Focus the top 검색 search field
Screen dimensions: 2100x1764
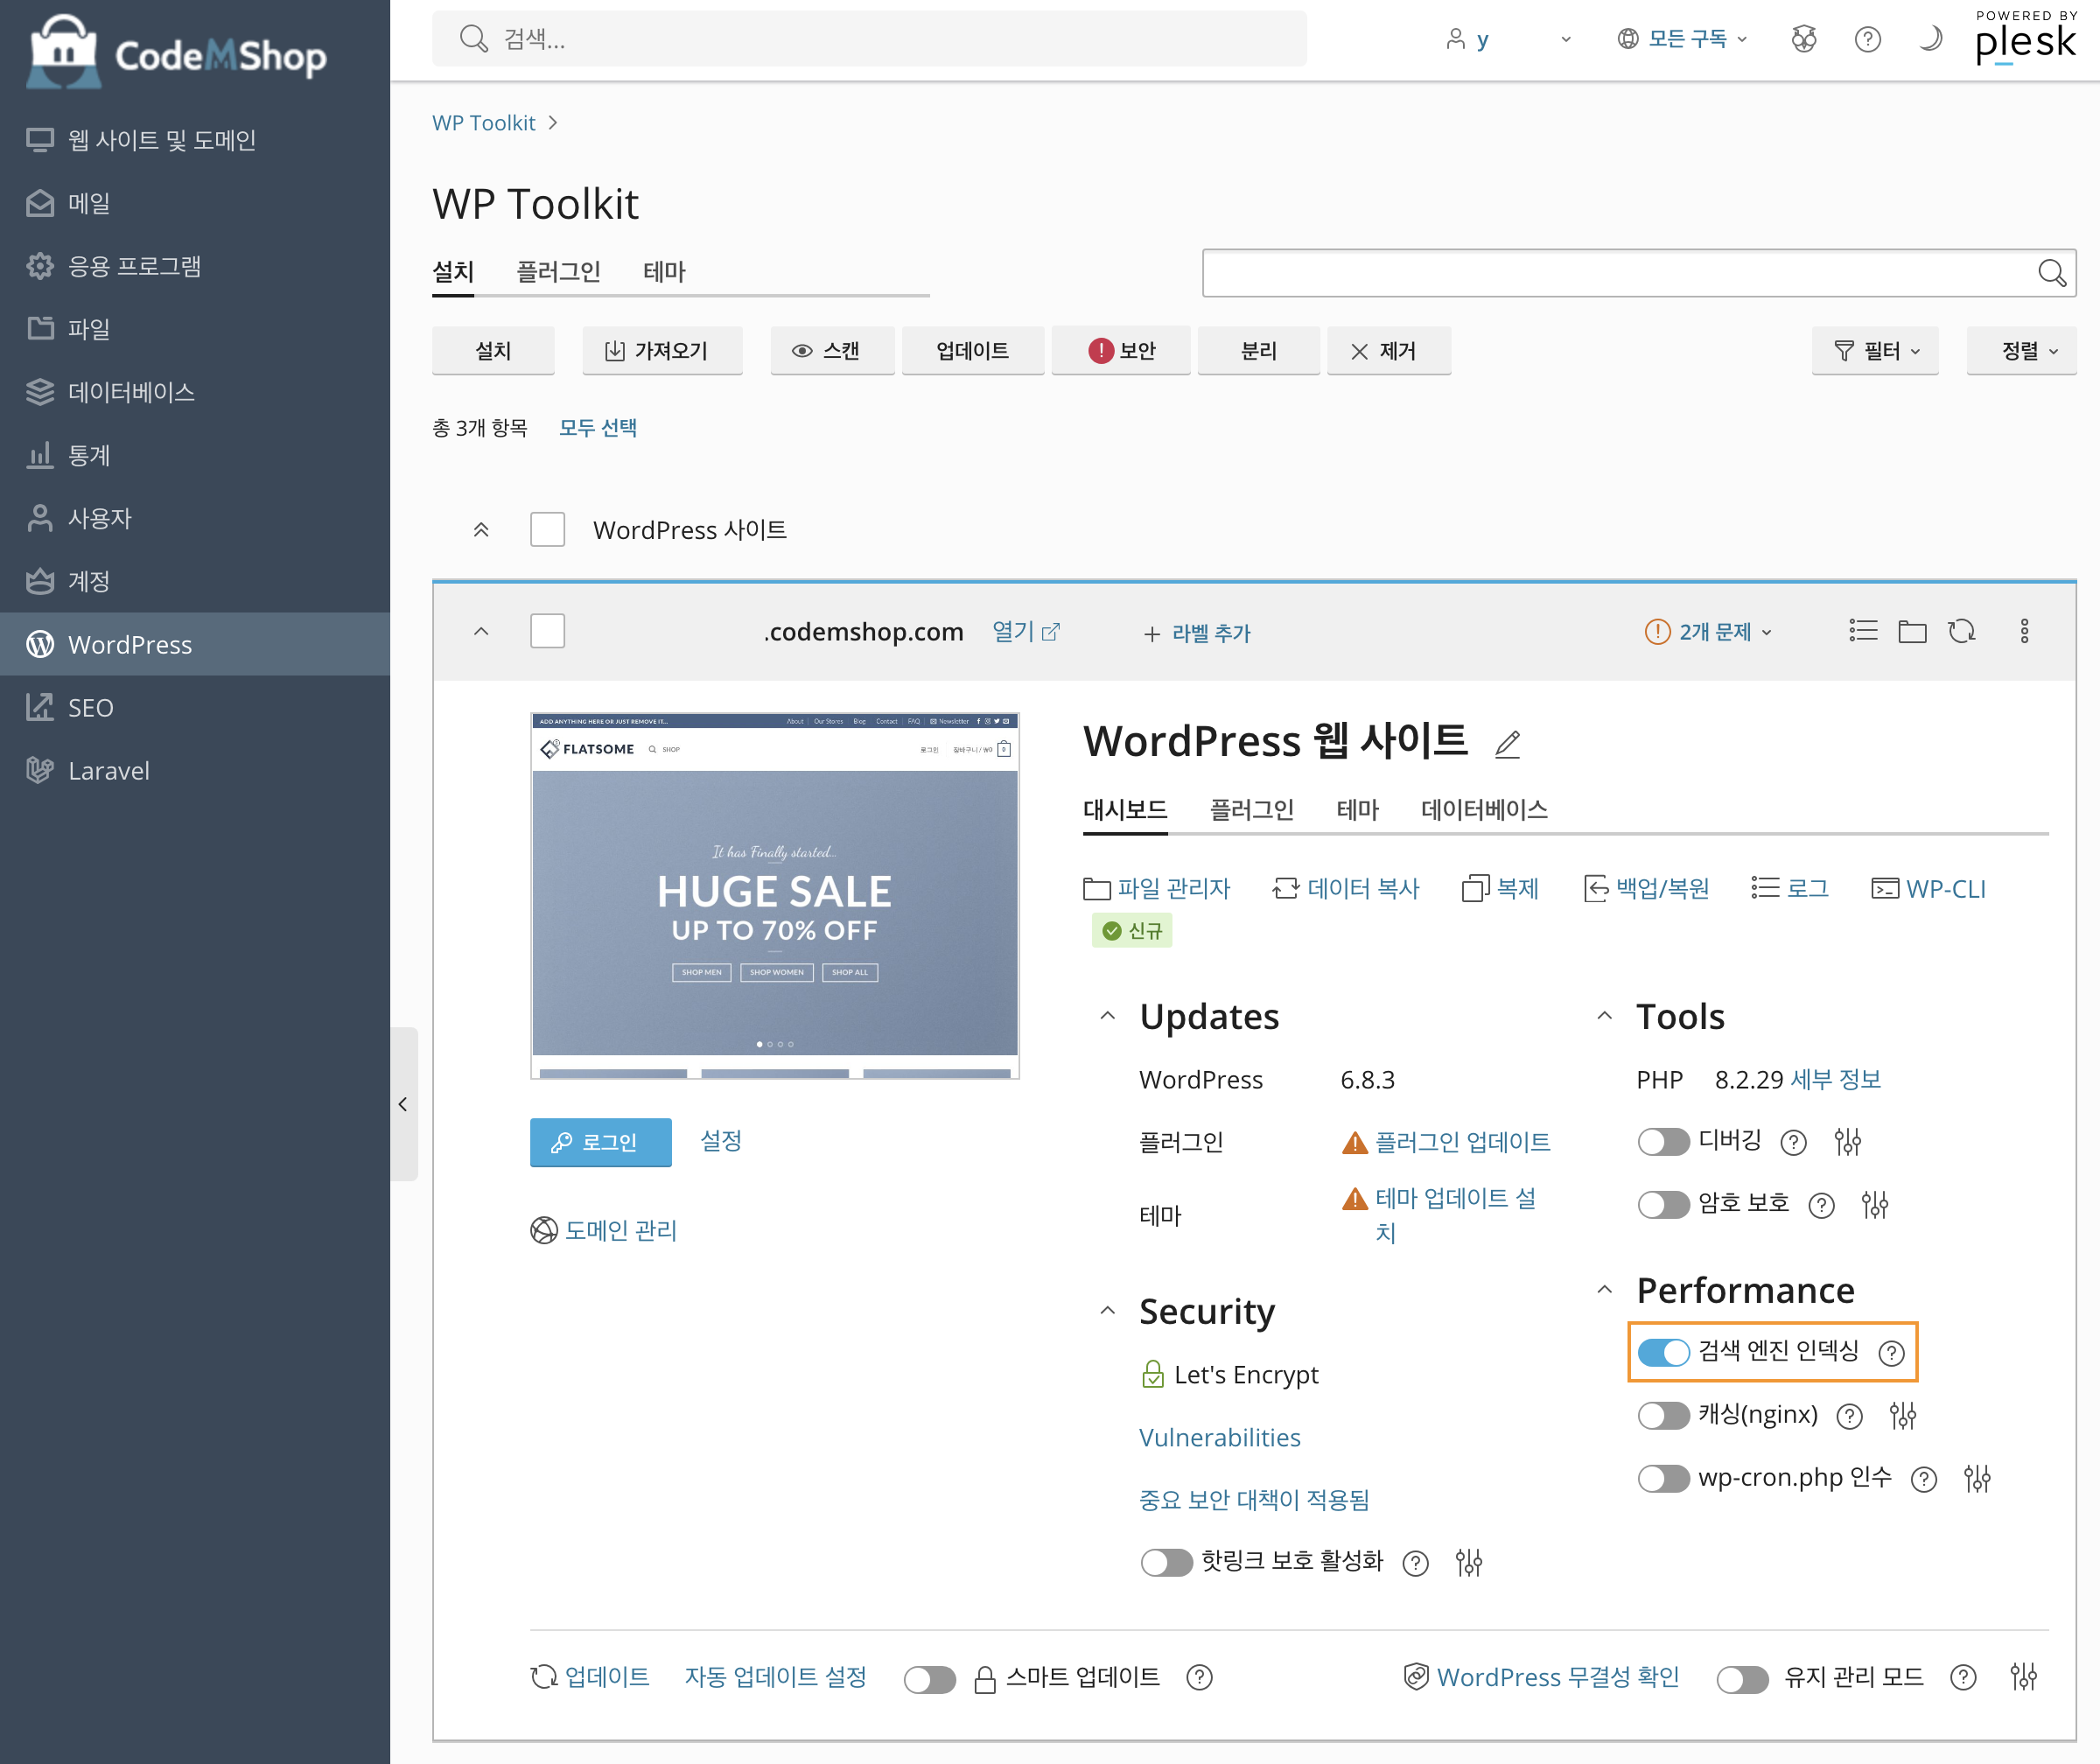pyautogui.click(x=870, y=39)
